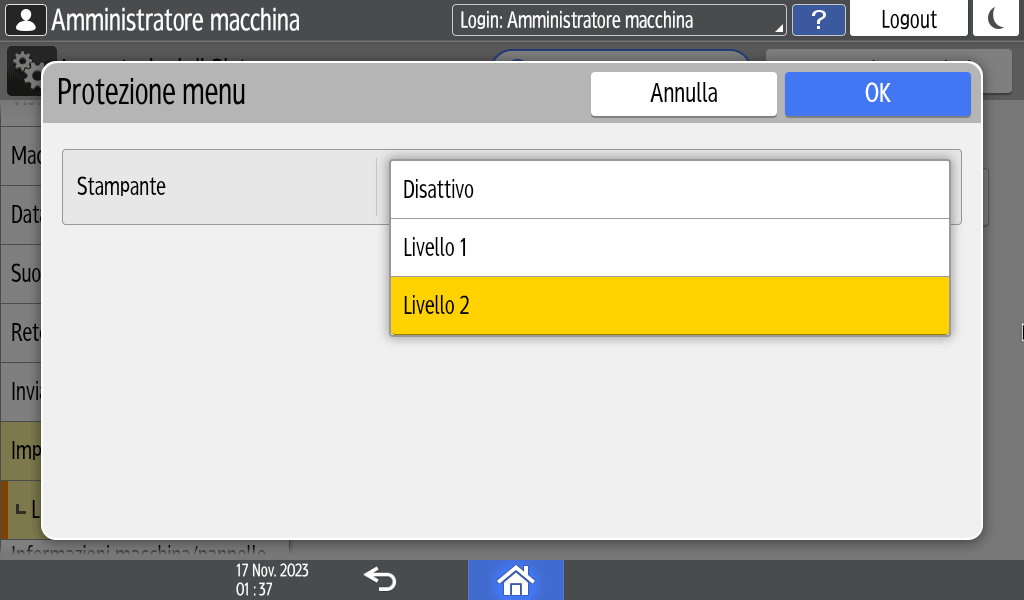Select Disattivo from the list
This screenshot has height=600, width=1024.
click(x=669, y=189)
